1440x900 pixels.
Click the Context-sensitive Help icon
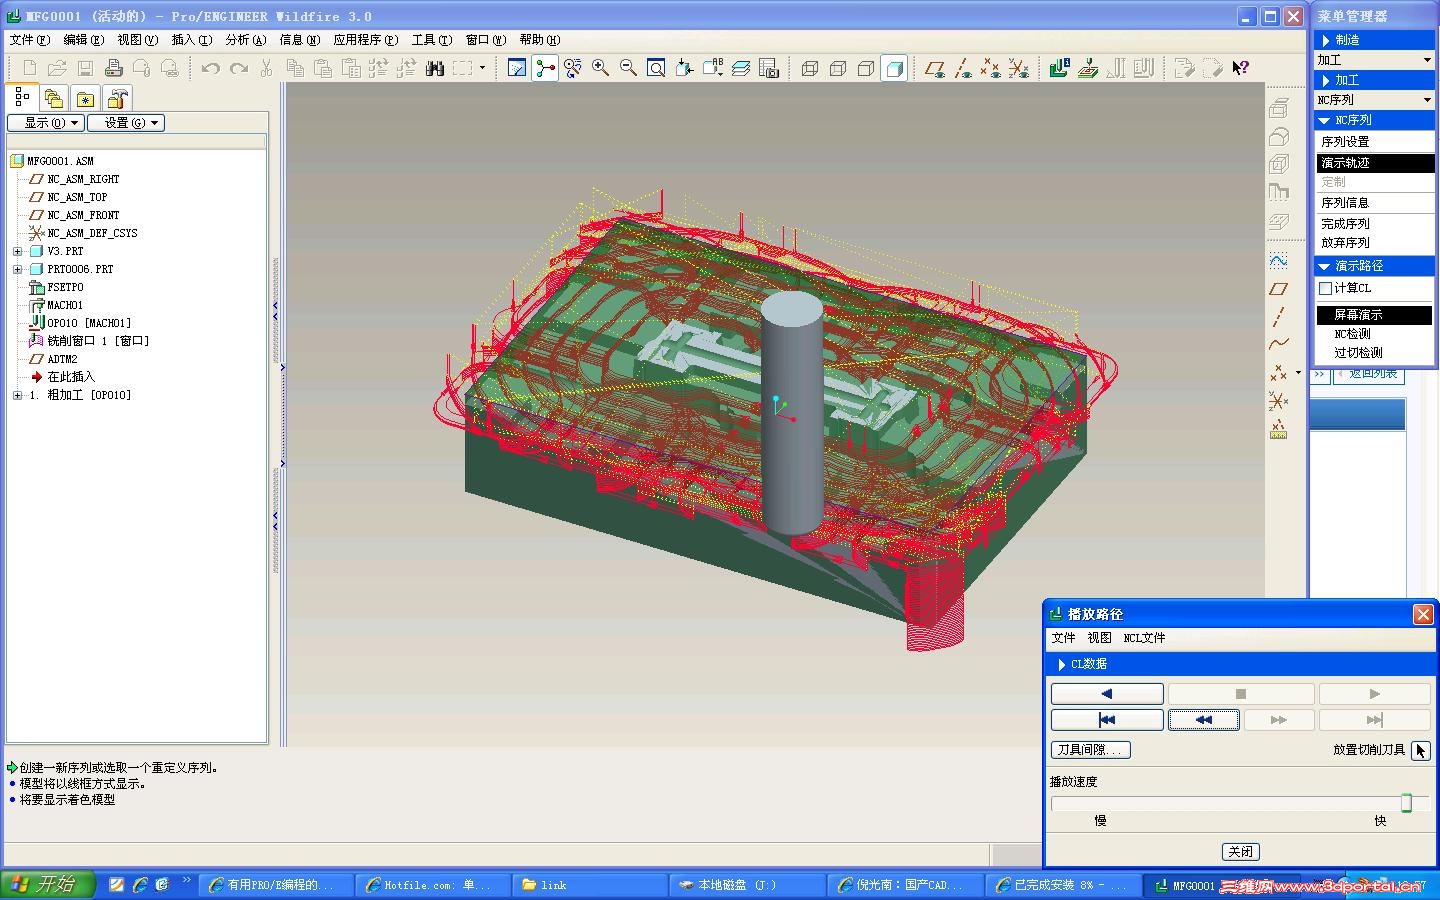tap(1241, 68)
